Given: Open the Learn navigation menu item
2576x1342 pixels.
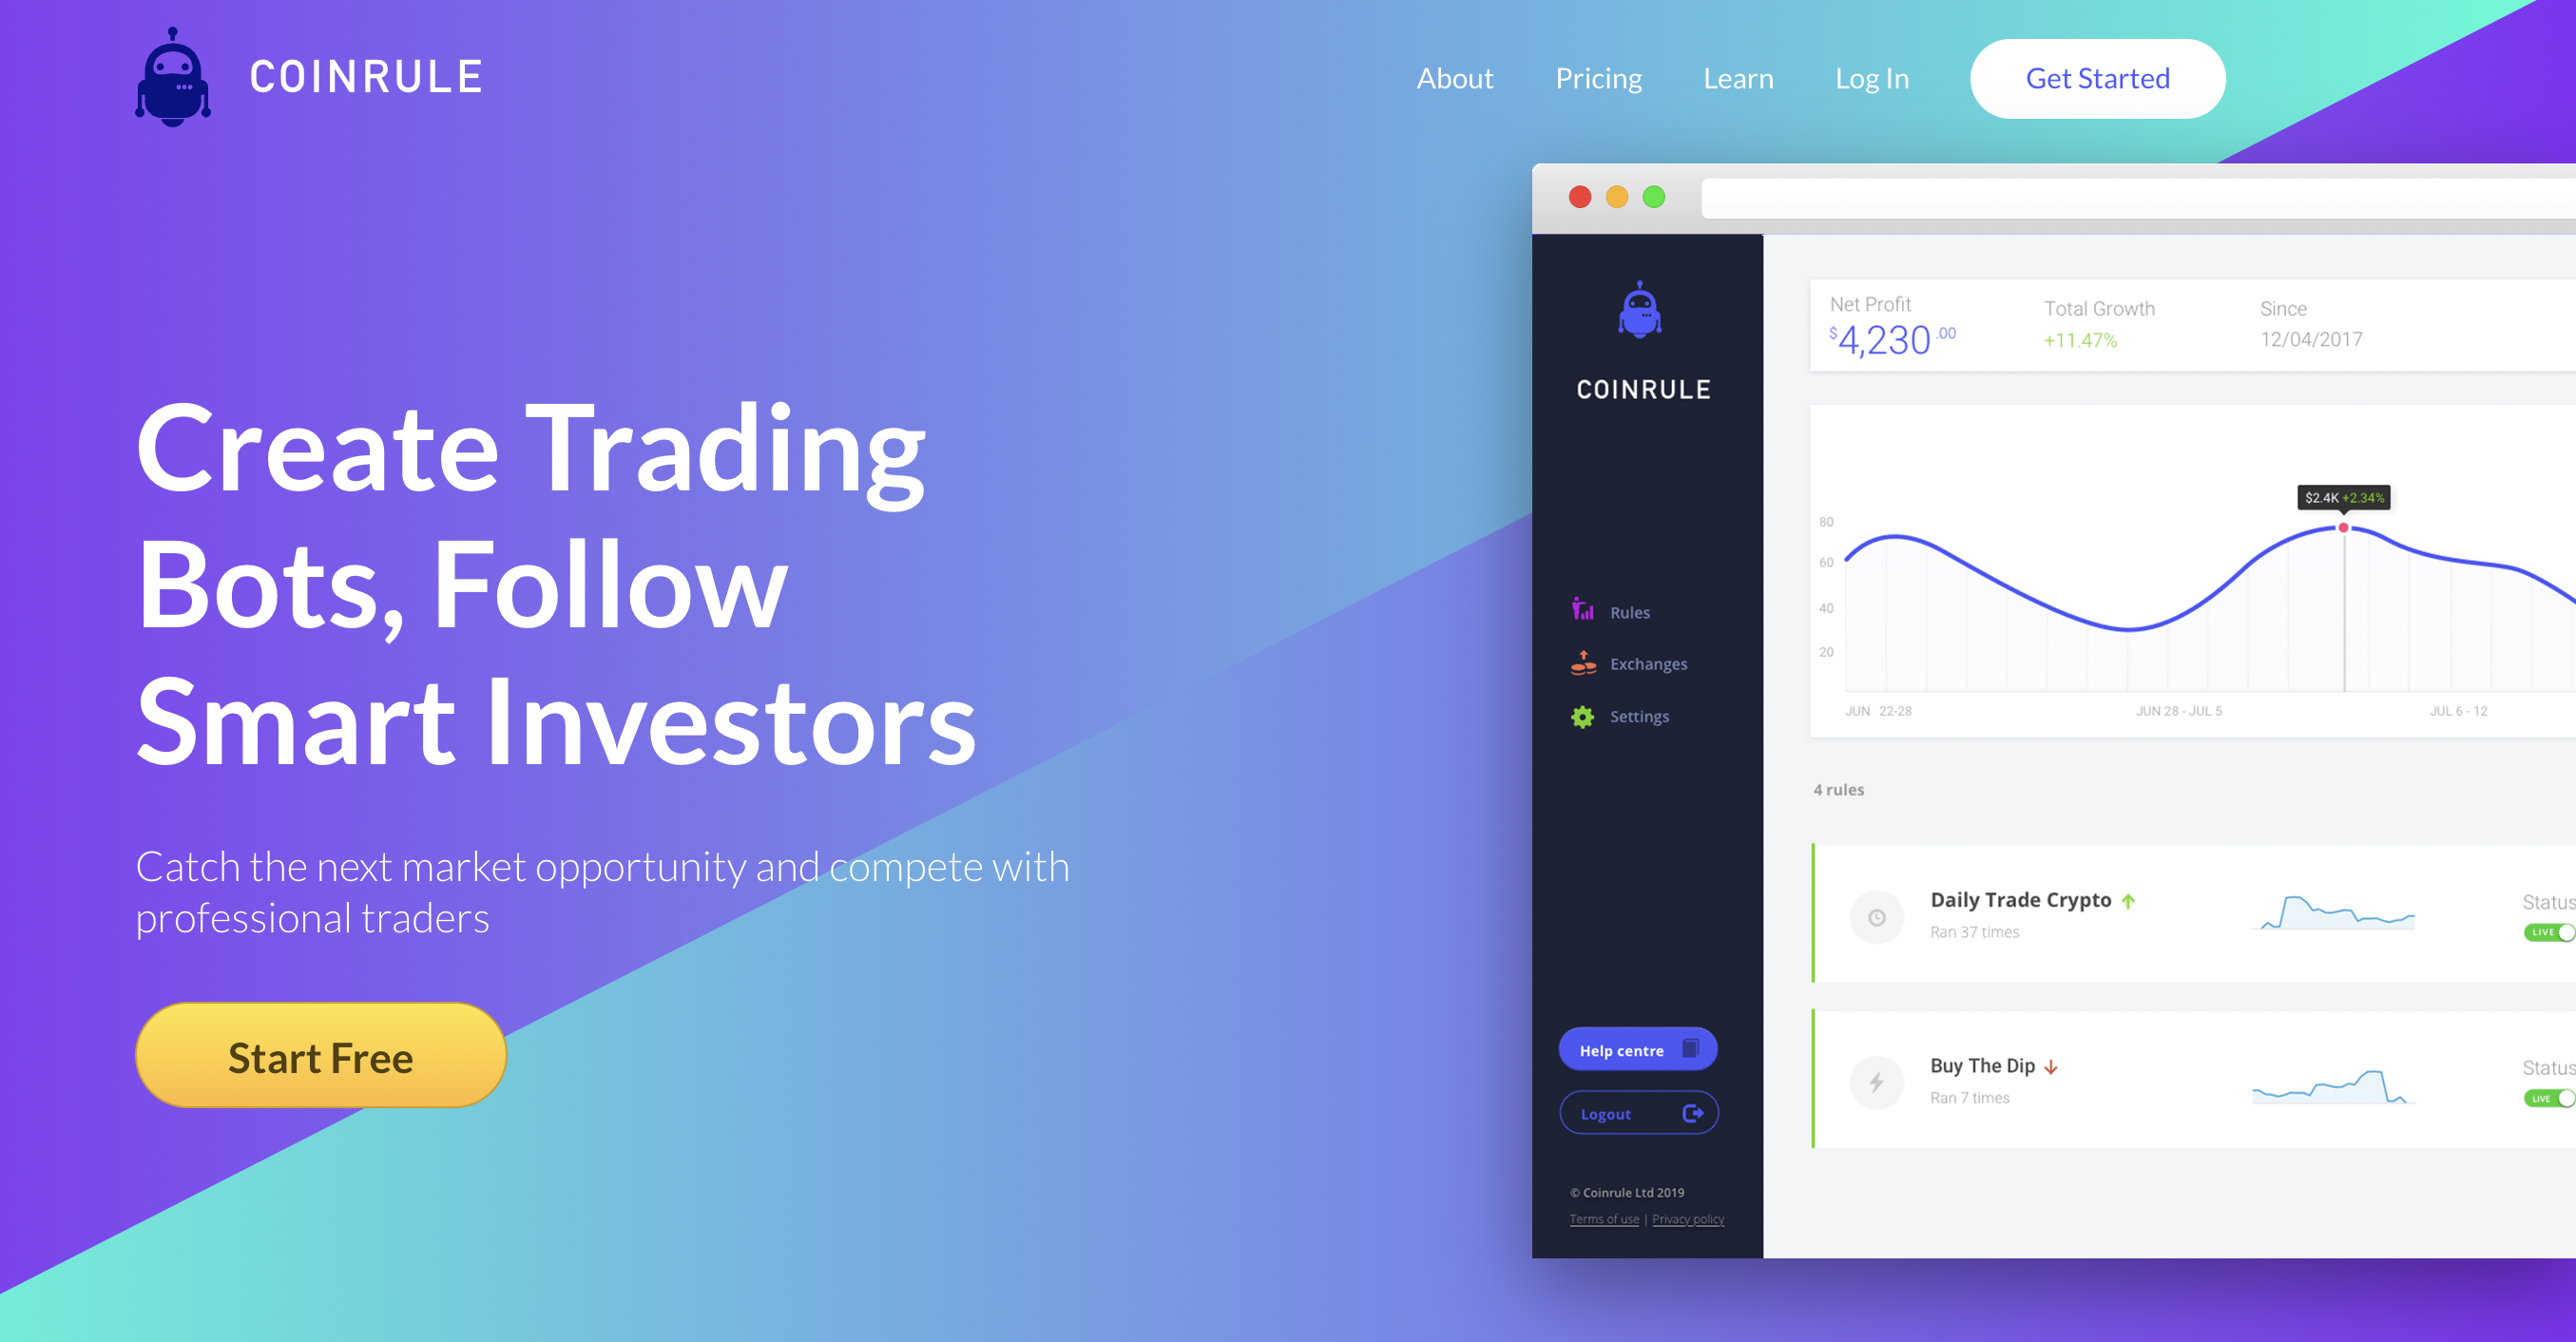Looking at the screenshot, I should [x=1738, y=78].
